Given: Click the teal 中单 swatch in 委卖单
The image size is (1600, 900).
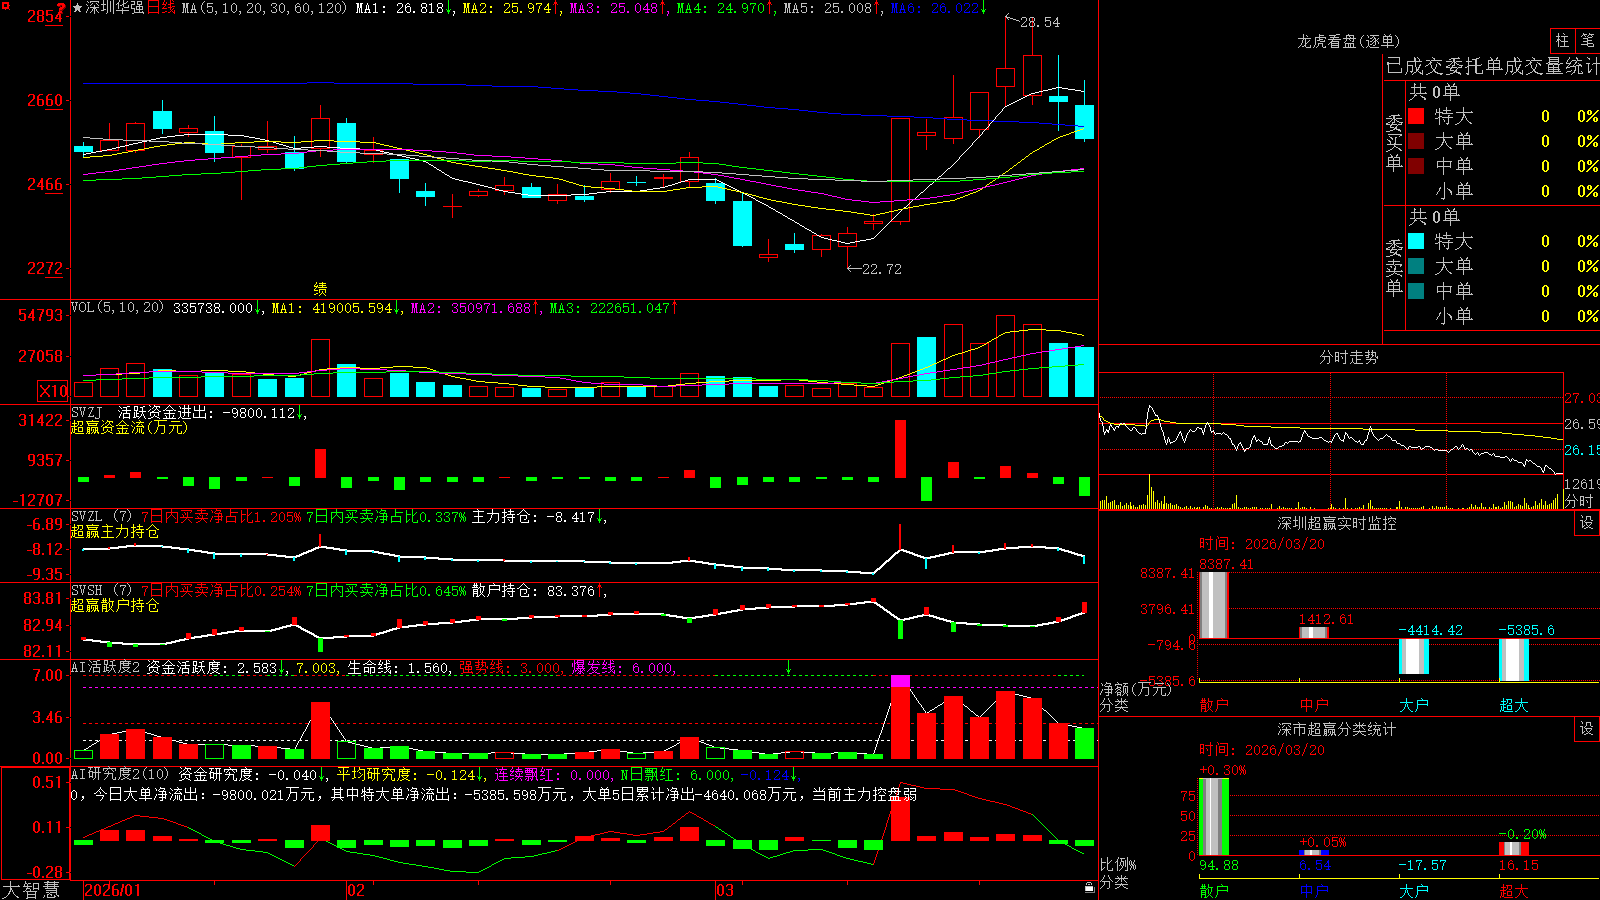Looking at the screenshot, I should 1416,291.
